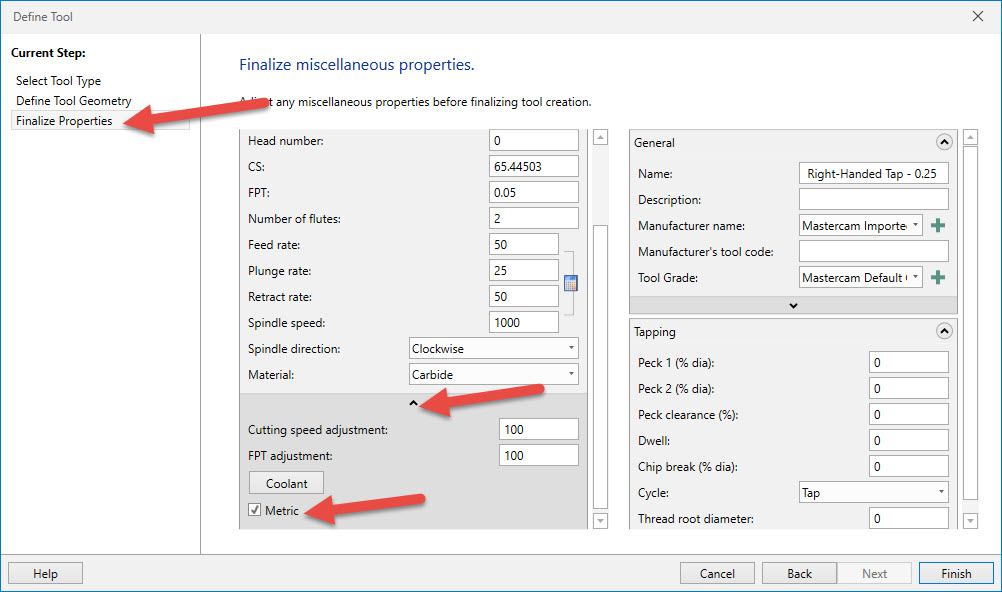Click Peck clearance (%) field
1002x592 pixels.
908,414
